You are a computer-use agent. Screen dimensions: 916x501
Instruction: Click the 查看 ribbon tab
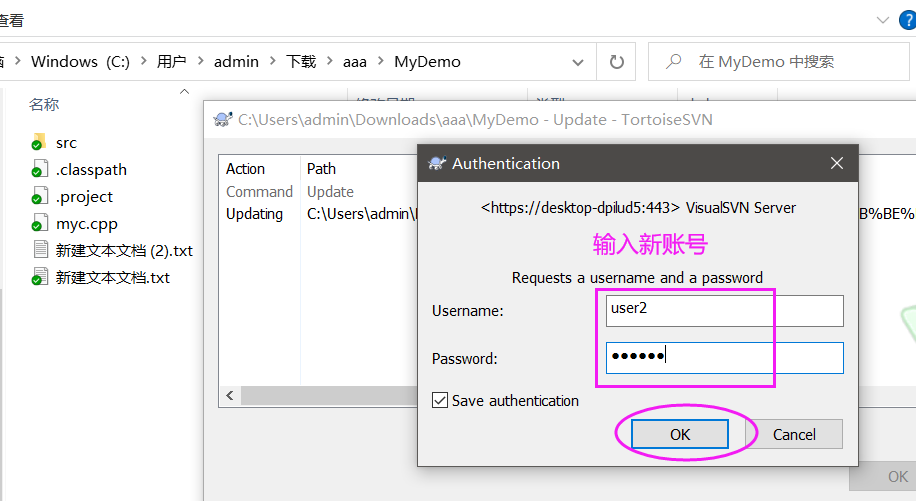[12, 21]
